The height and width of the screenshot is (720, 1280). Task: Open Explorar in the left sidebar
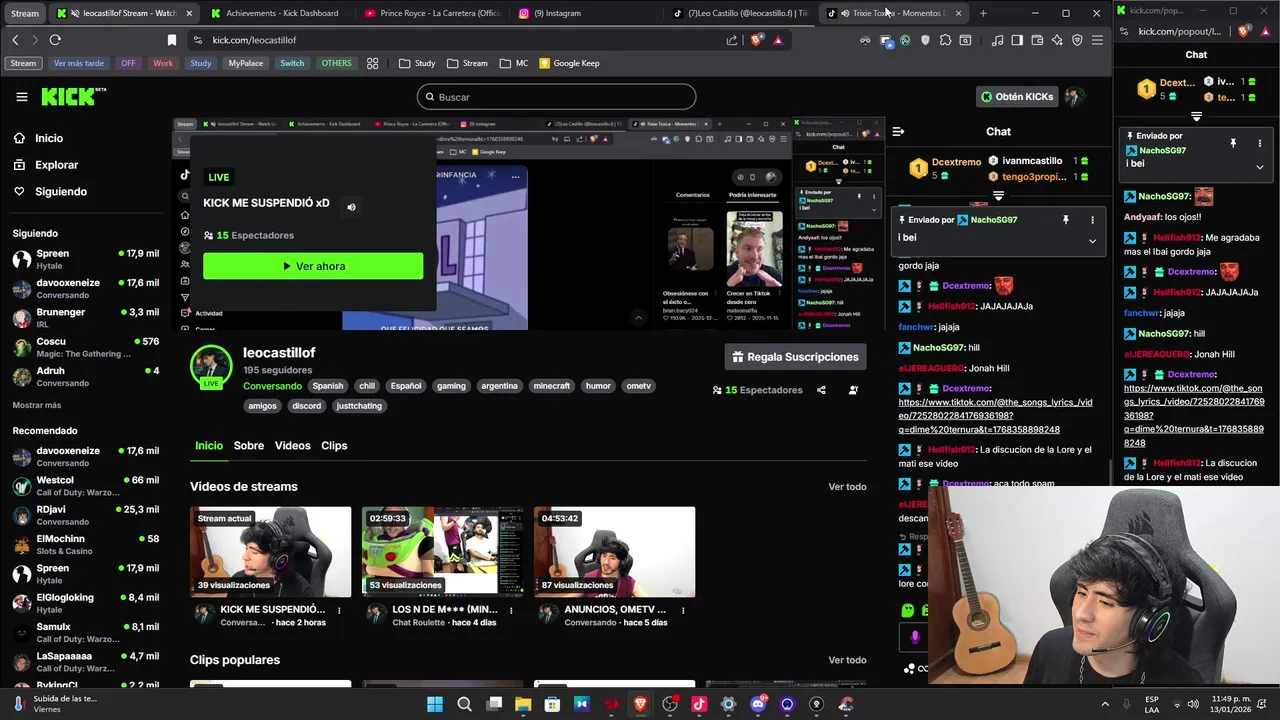(56, 165)
